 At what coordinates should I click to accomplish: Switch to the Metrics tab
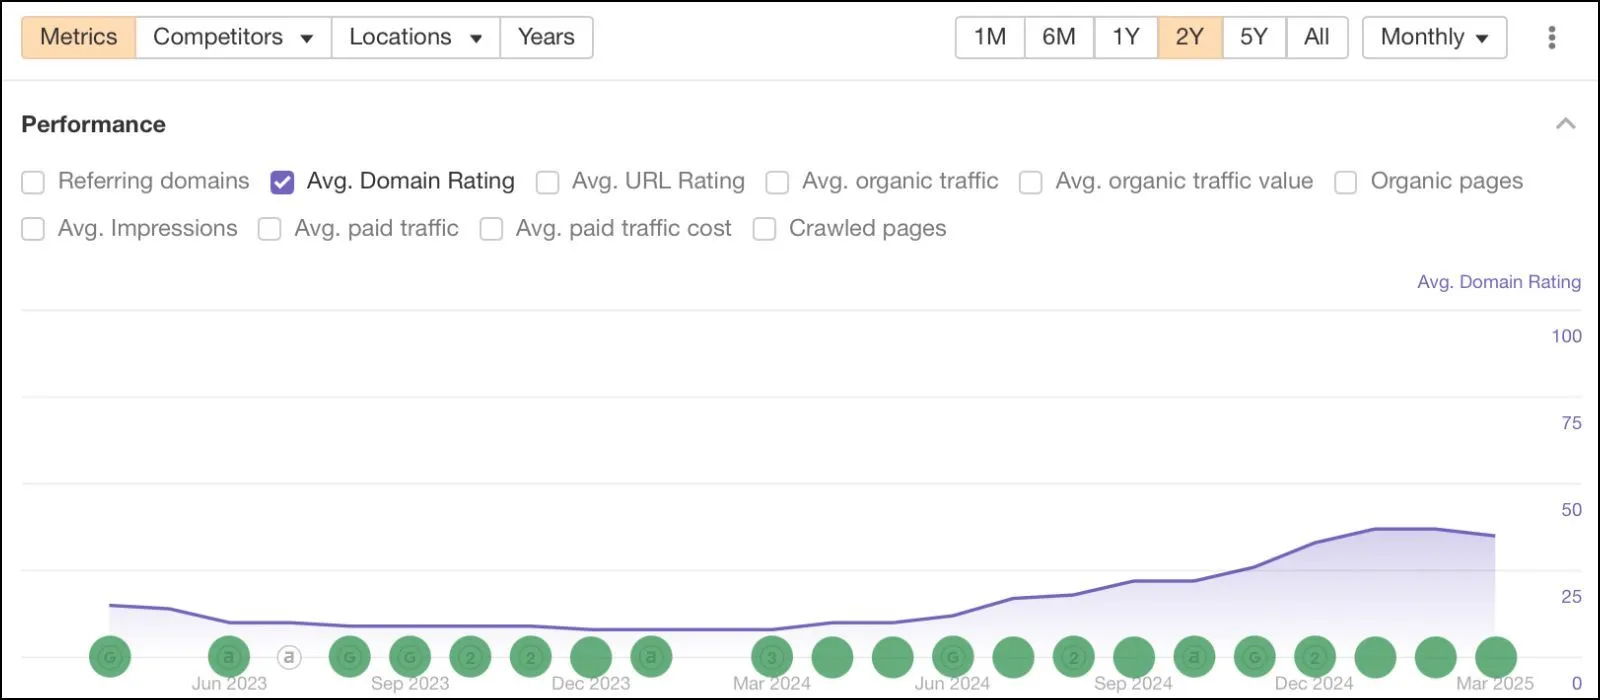[x=78, y=37]
